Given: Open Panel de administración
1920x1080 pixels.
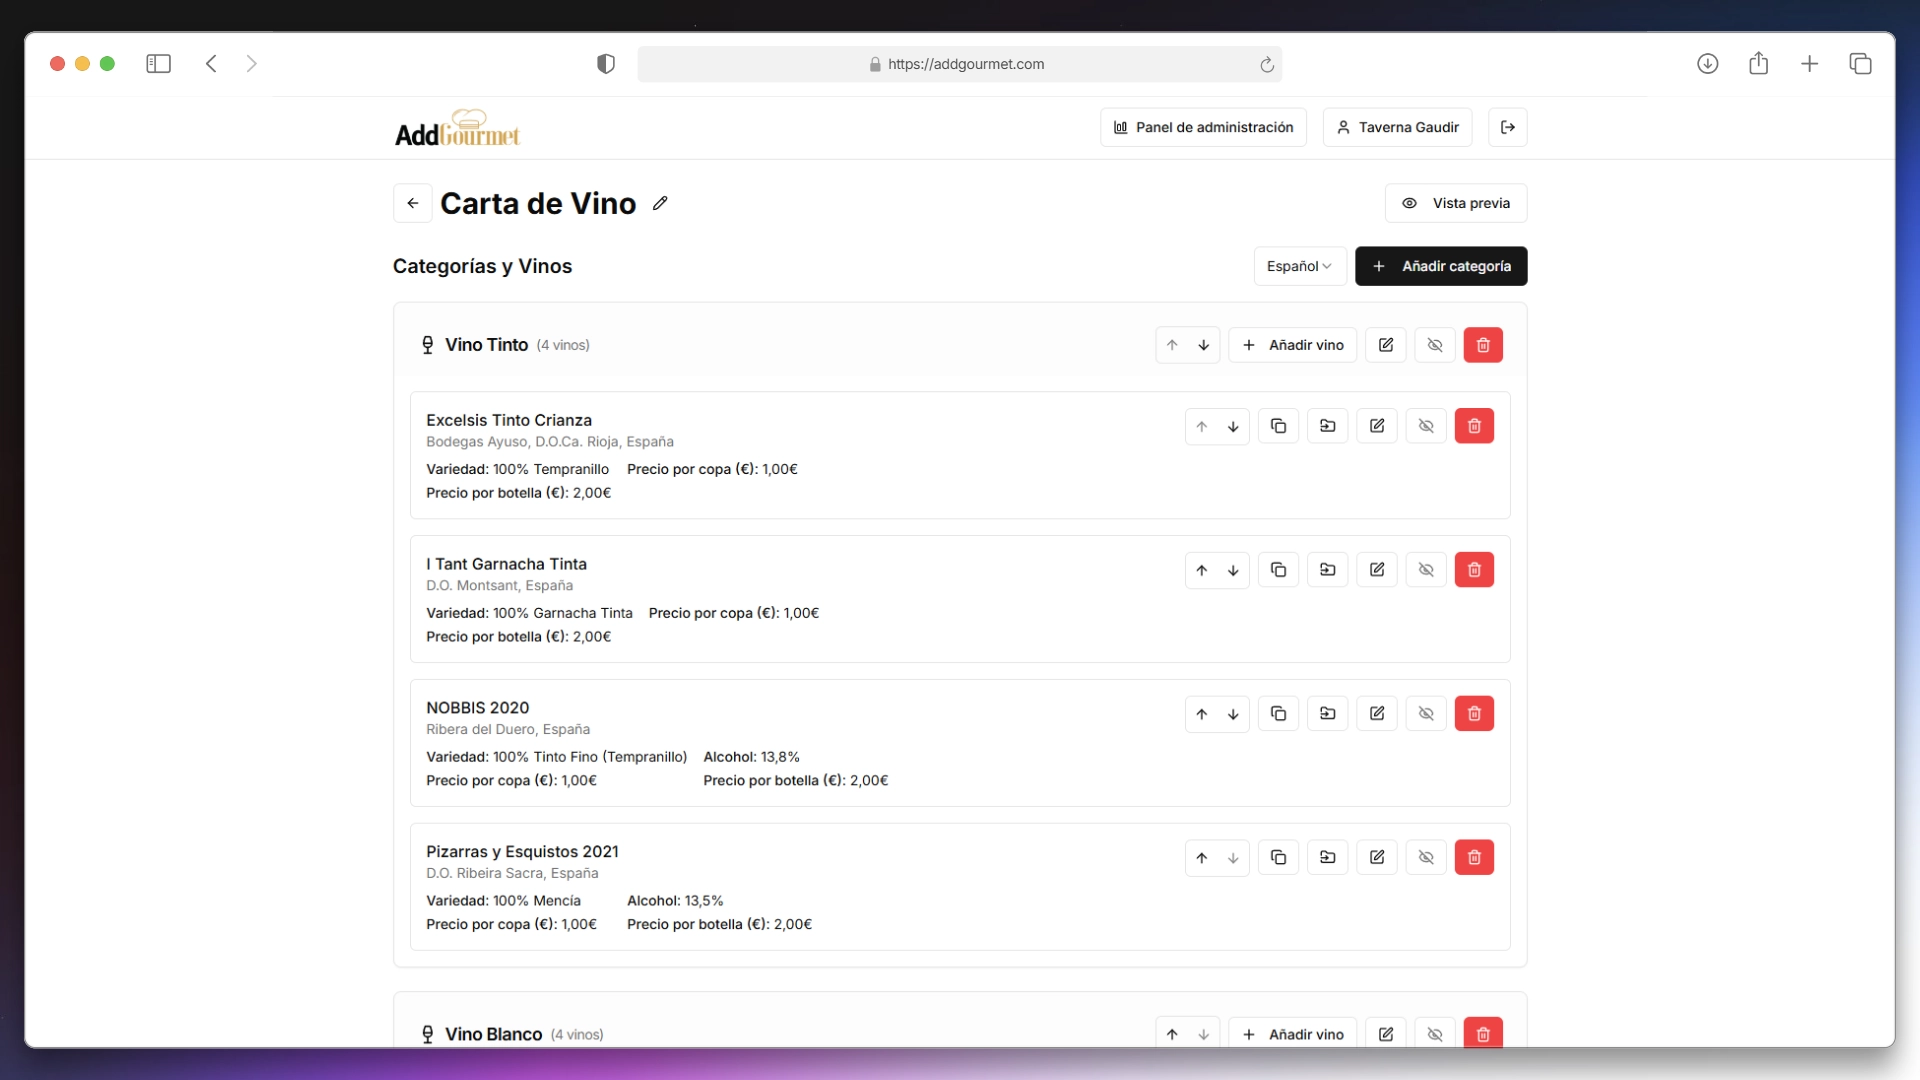Looking at the screenshot, I should click(1203, 127).
